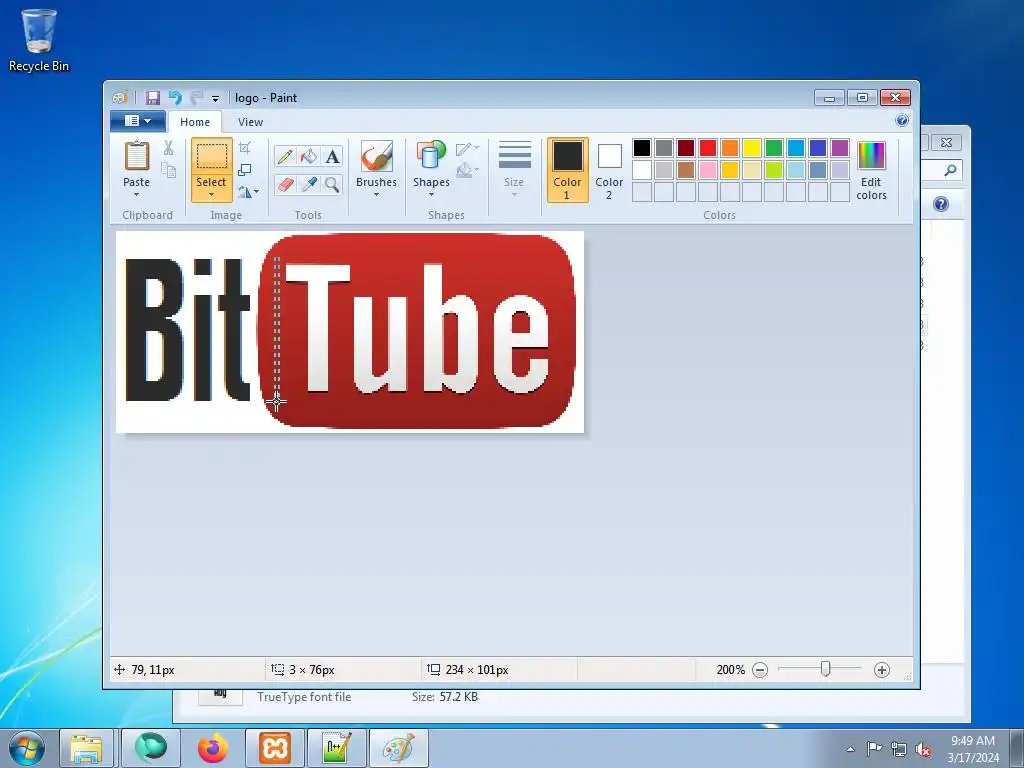This screenshot has height=768, width=1024.
Task: Select the Text tool
Action: point(332,156)
